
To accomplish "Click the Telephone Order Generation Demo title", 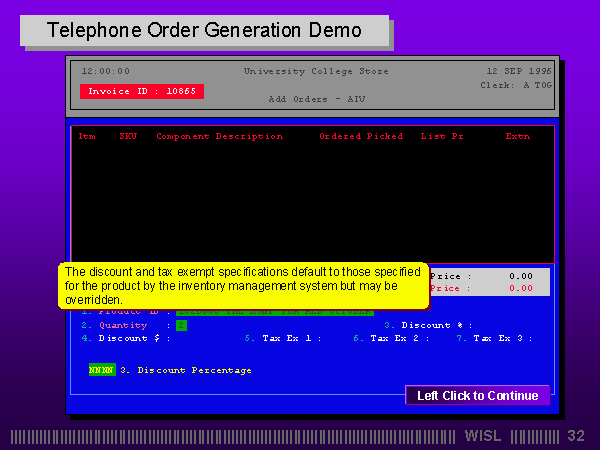I will pyautogui.click(x=204, y=30).
